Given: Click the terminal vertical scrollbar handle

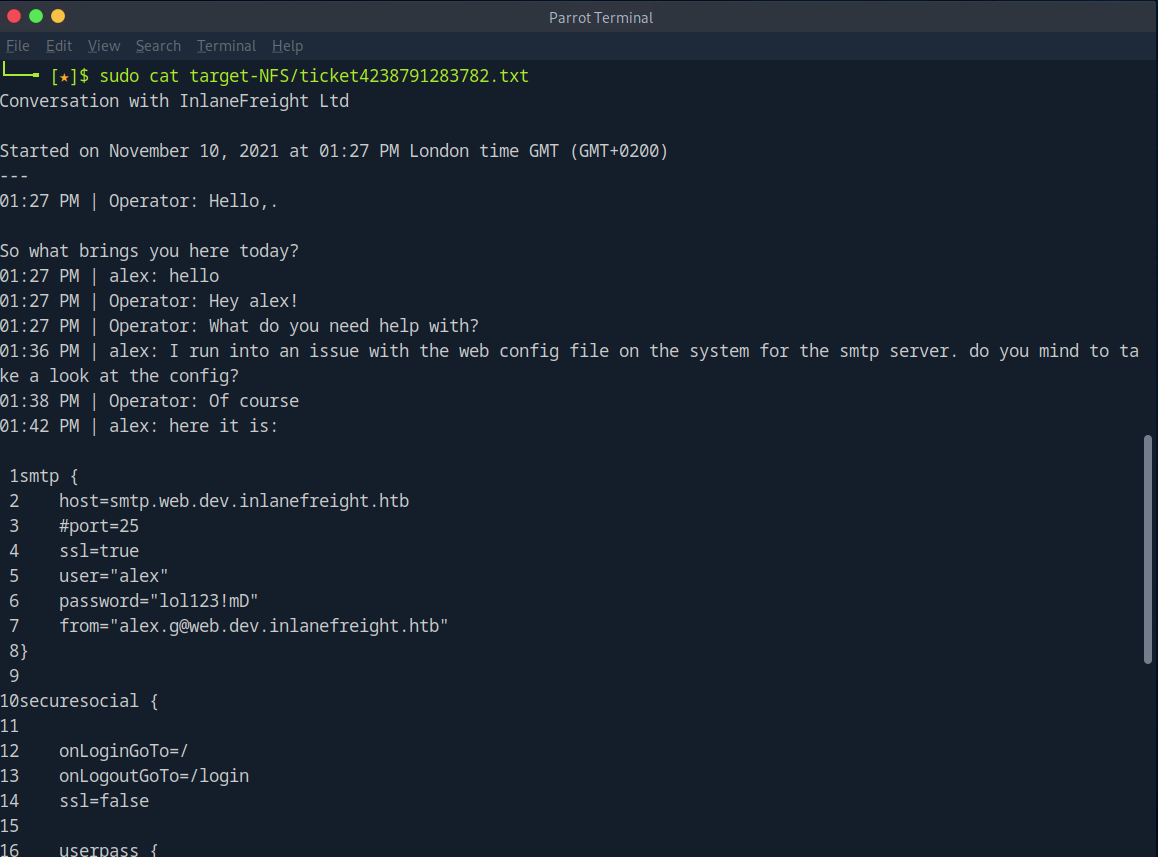Looking at the screenshot, I should (1148, 548).
